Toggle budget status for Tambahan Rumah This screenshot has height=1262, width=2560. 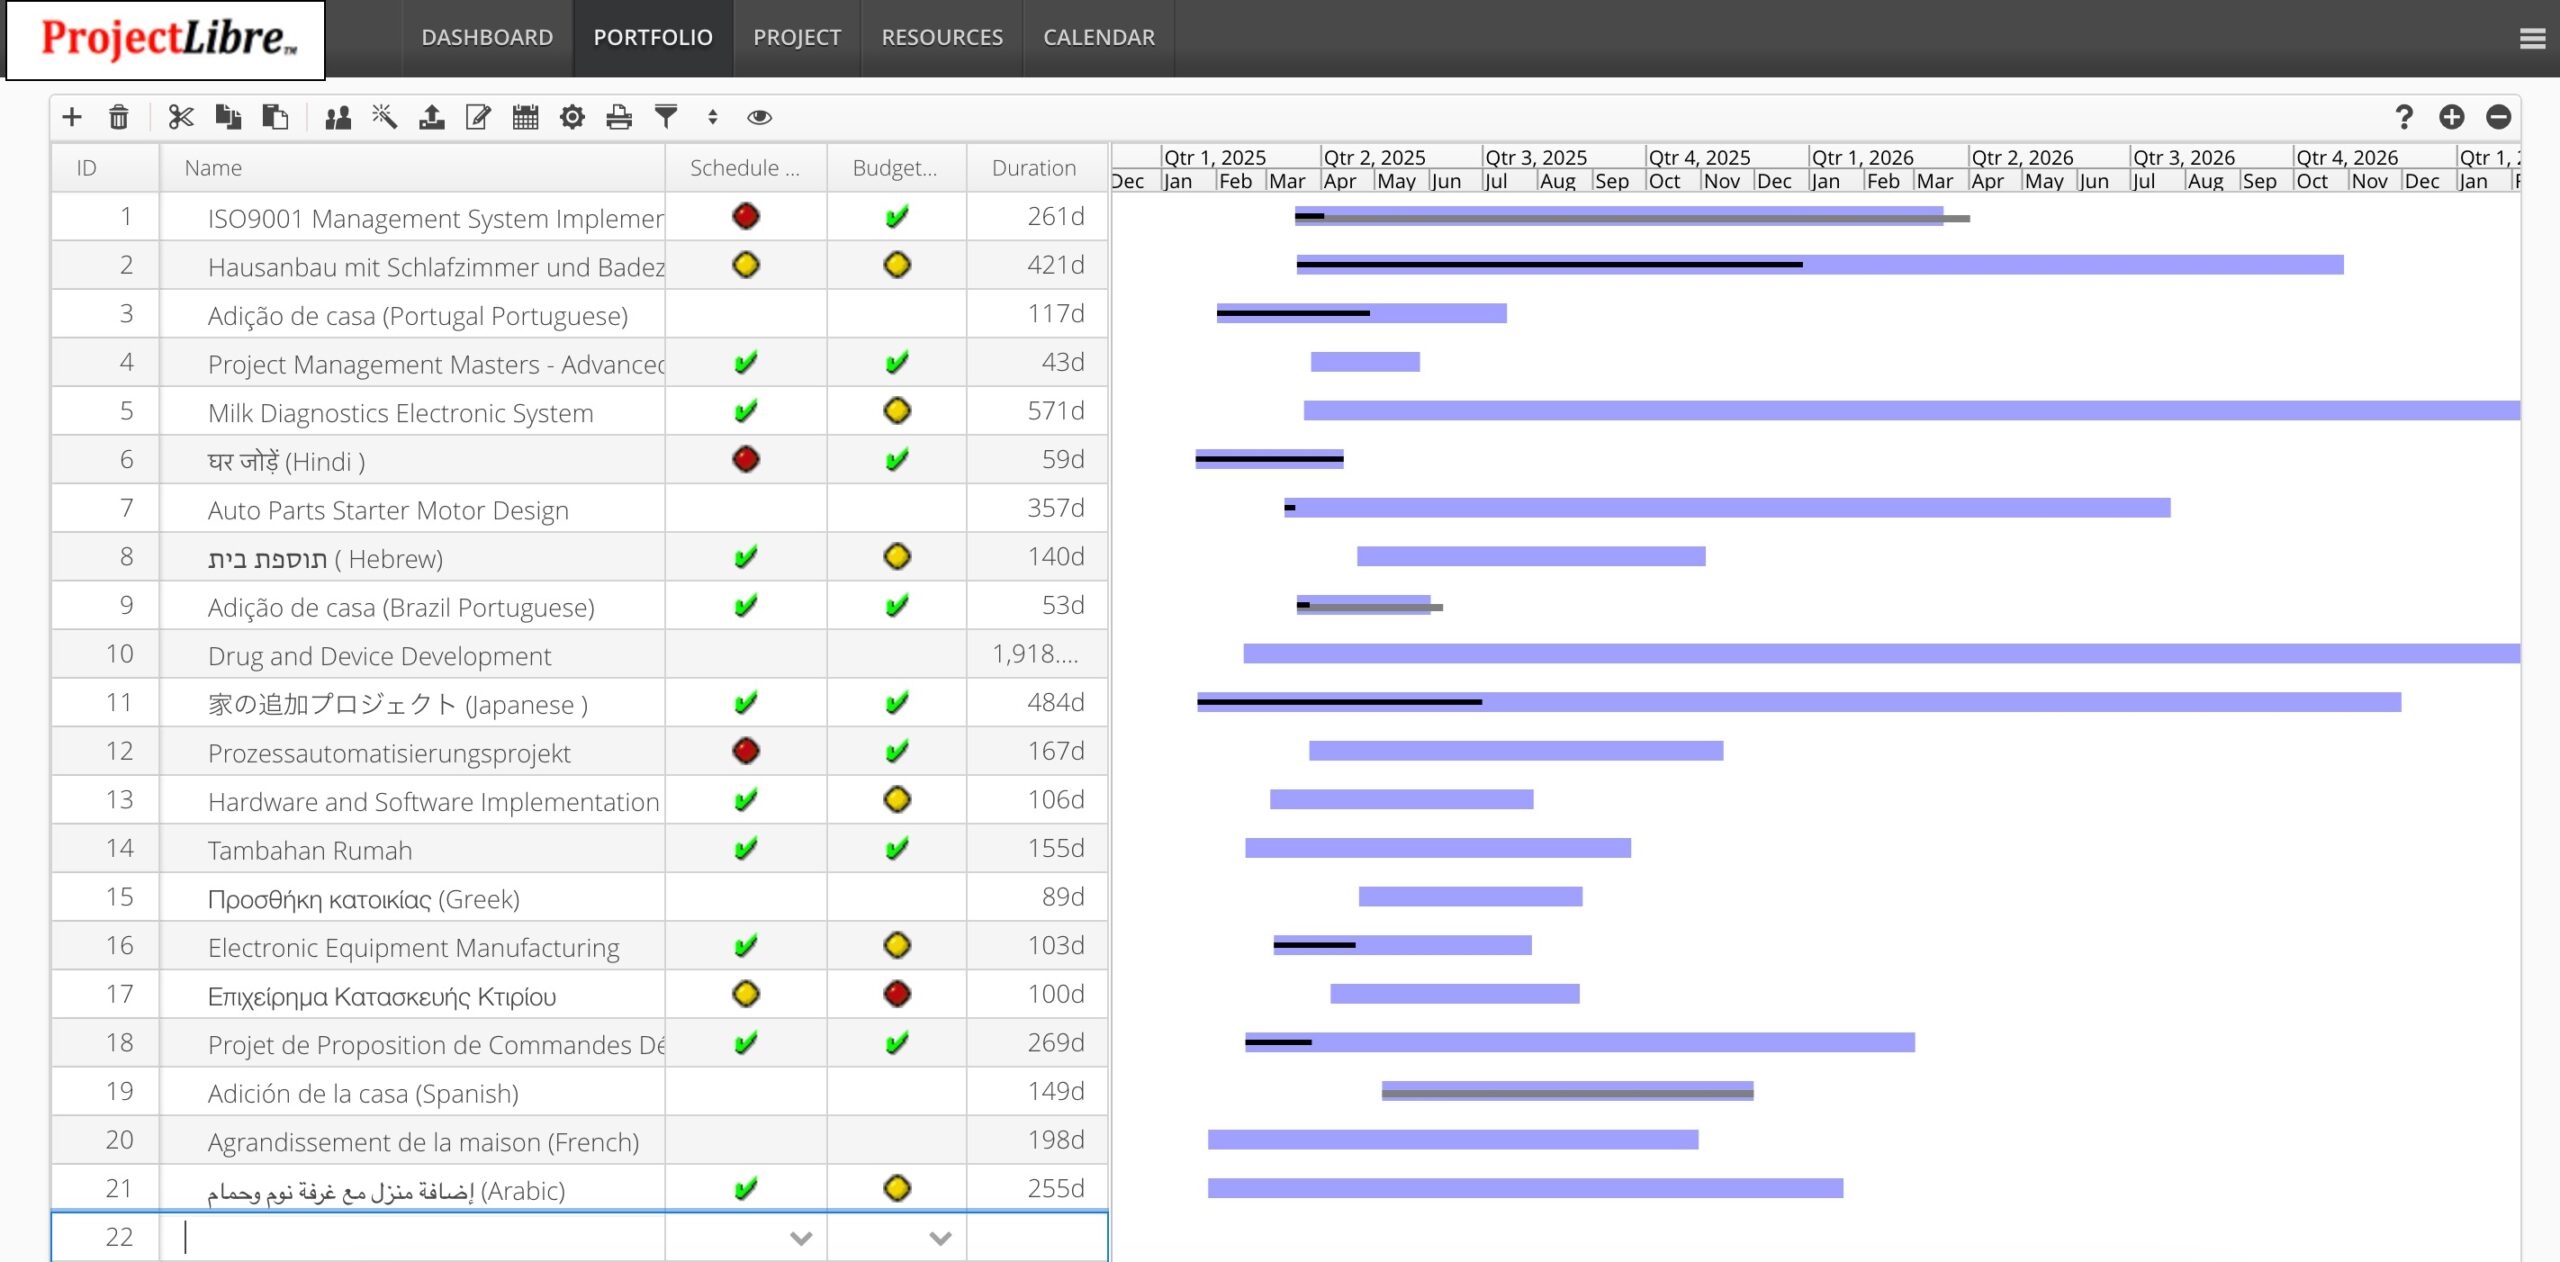(x=896, y=848)
